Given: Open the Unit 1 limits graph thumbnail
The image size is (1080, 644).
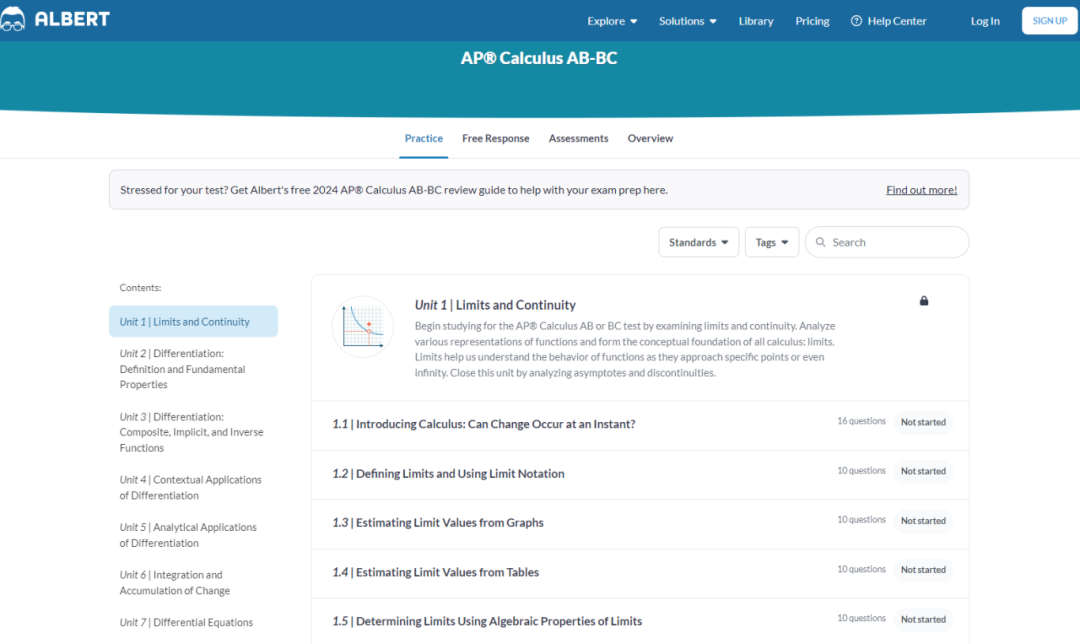Looking at the screenshot, I should click(362, 326).
